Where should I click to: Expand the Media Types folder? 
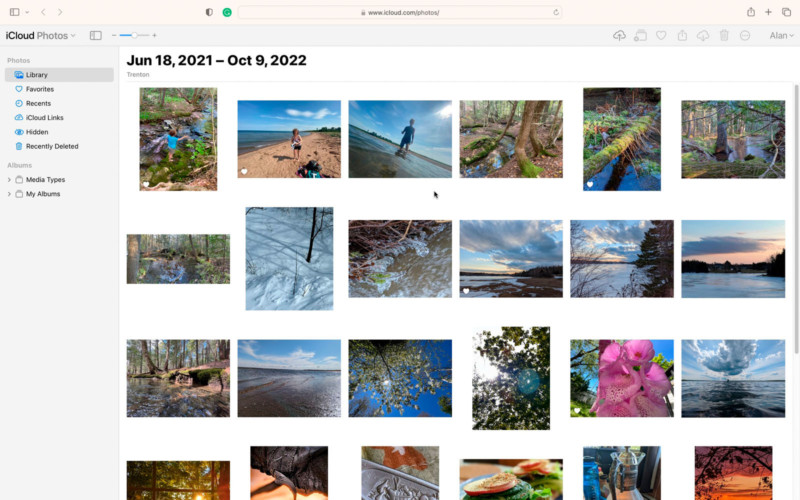coord(9,180)
